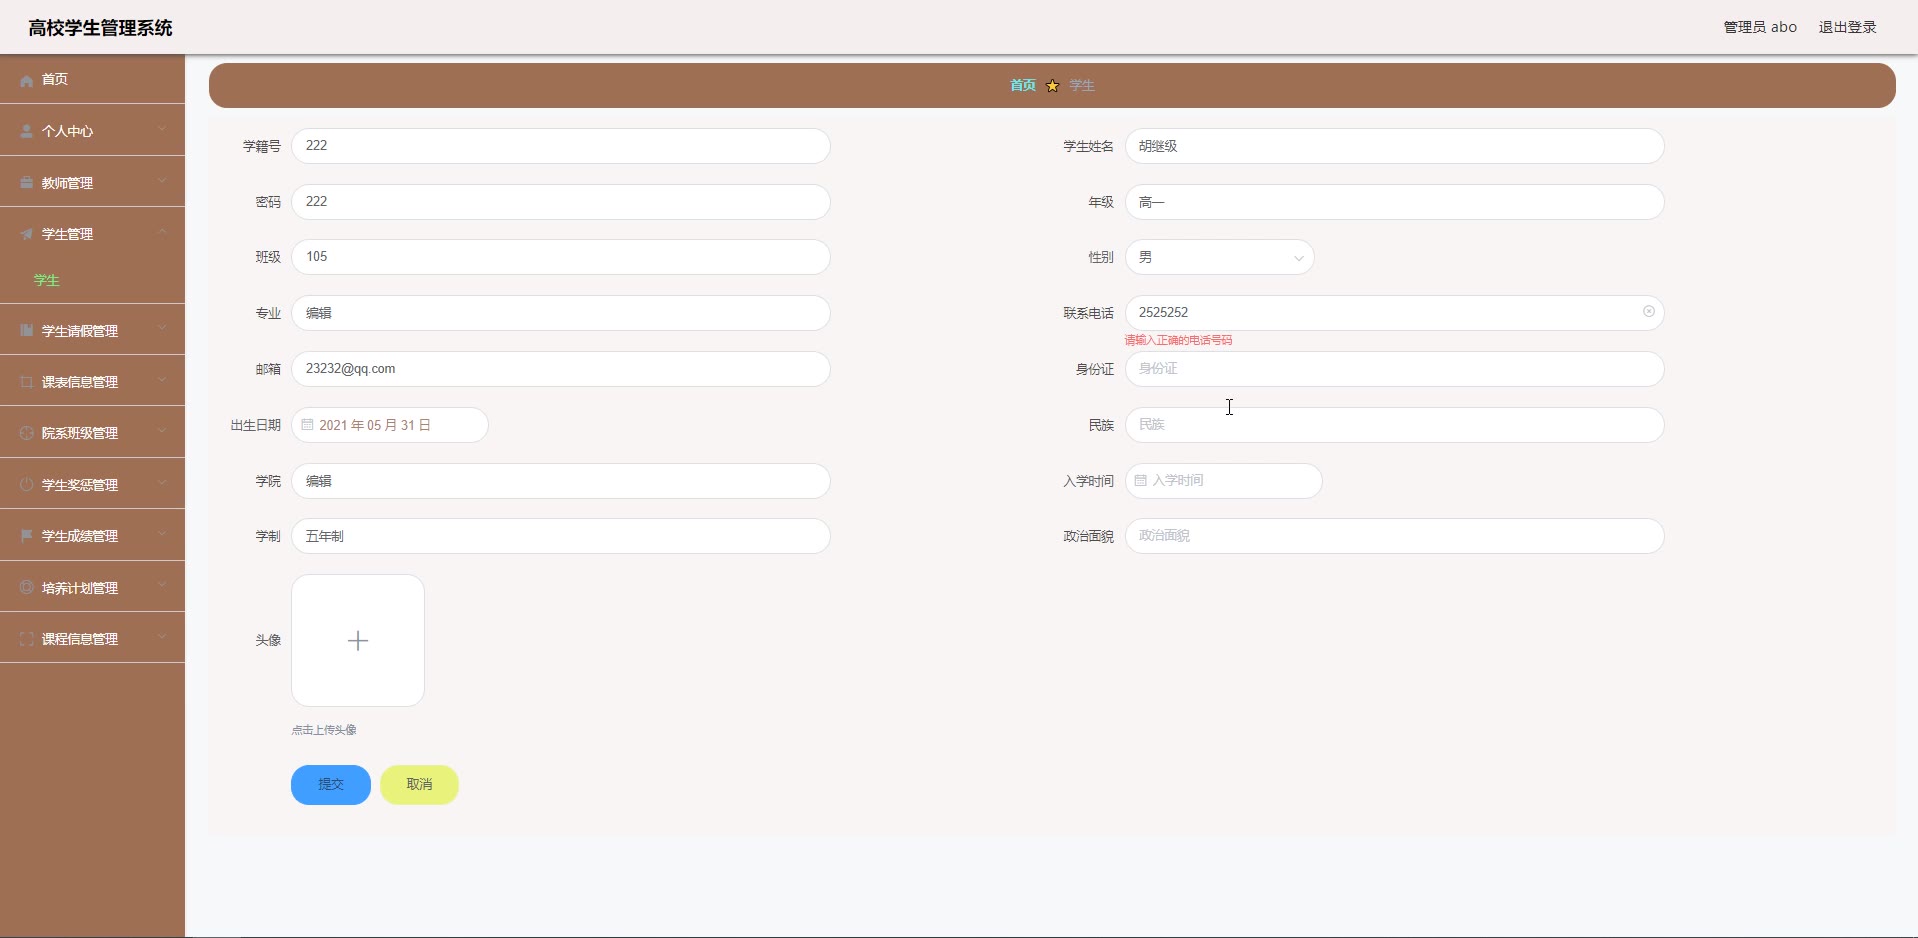Click the icon beside 学生请假管理
This screenshot has height=938, width=1918.
point(27,331)
